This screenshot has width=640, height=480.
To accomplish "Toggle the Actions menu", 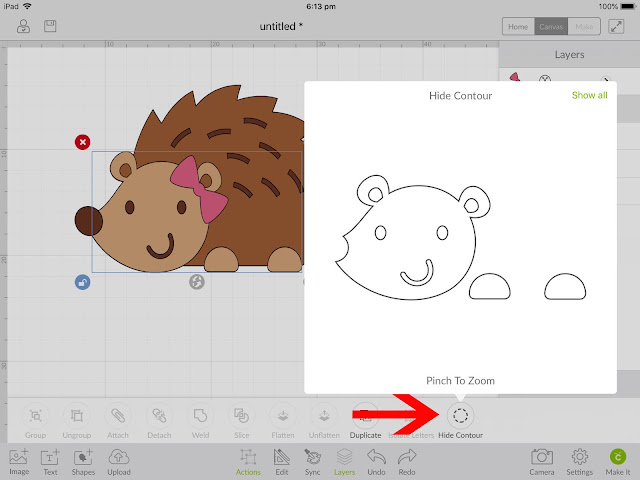I will [x=248, y=461].
